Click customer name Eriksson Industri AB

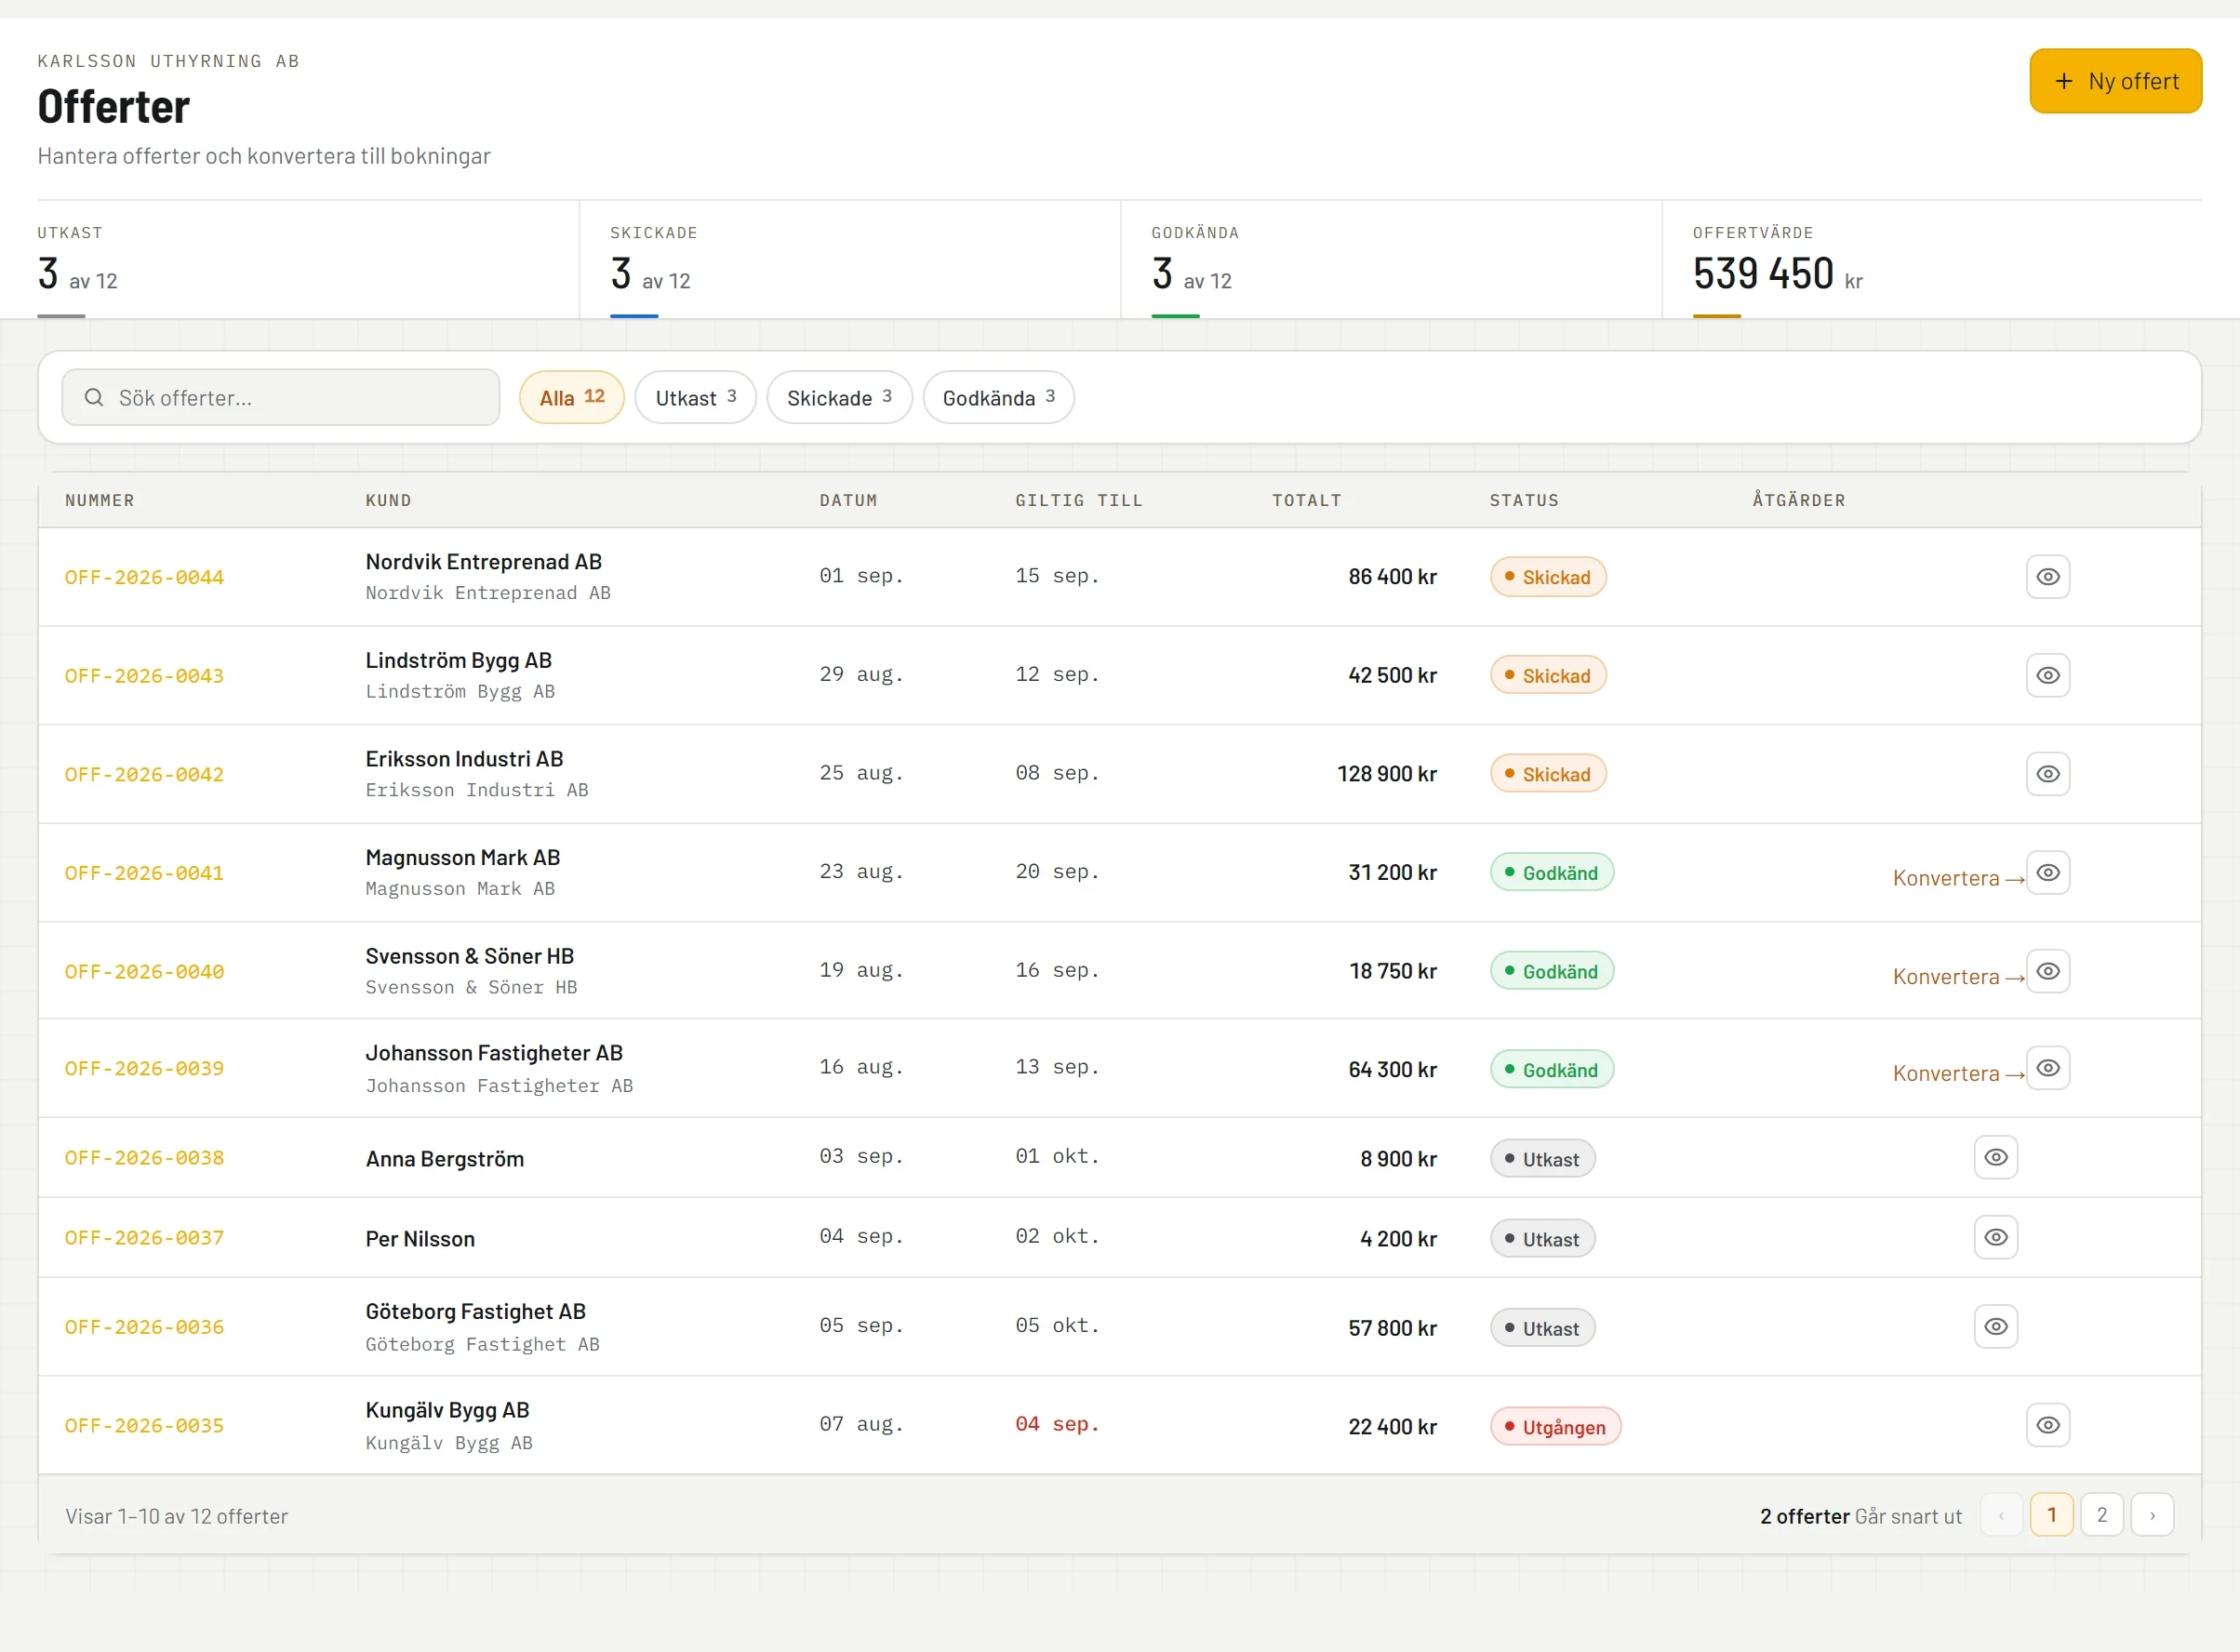[464, 759]
